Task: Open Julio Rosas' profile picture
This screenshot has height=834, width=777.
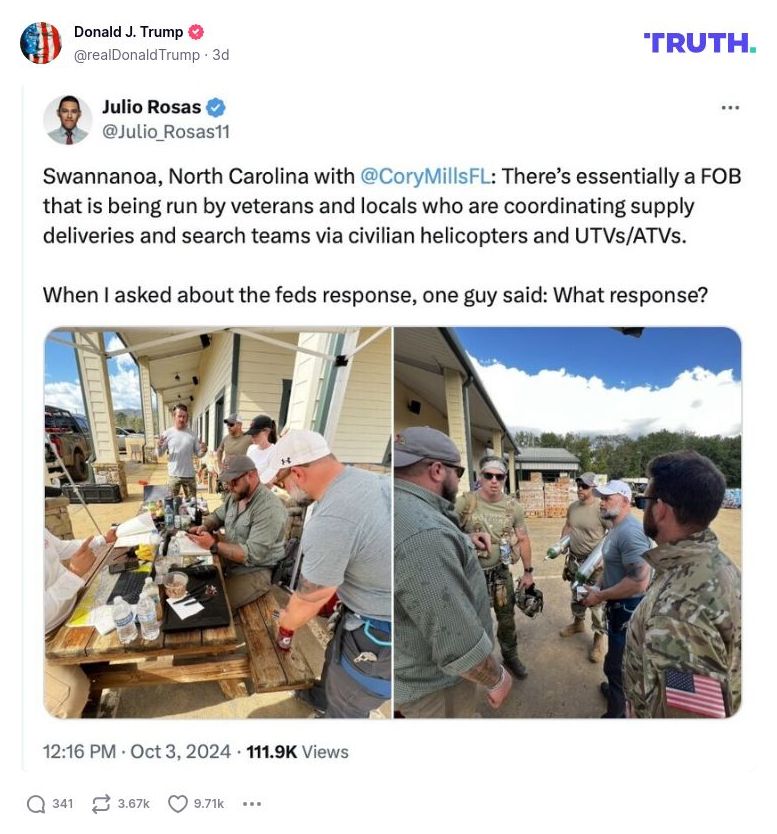Action: (x=68, y=120)
